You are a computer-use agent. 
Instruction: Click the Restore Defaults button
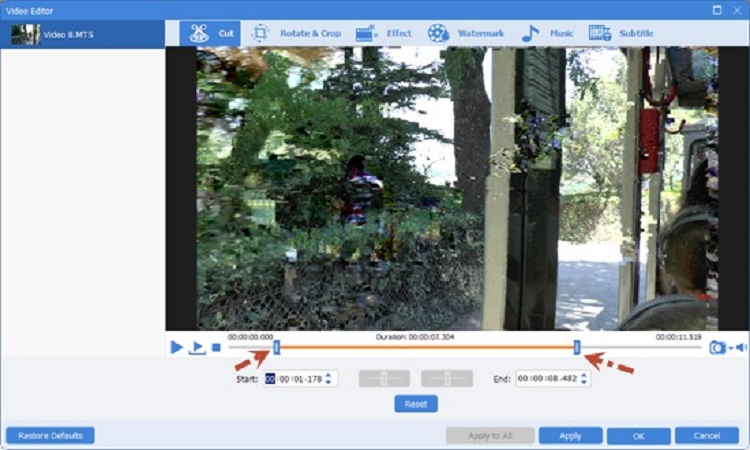pyautogui.click(x=50, y=436)
